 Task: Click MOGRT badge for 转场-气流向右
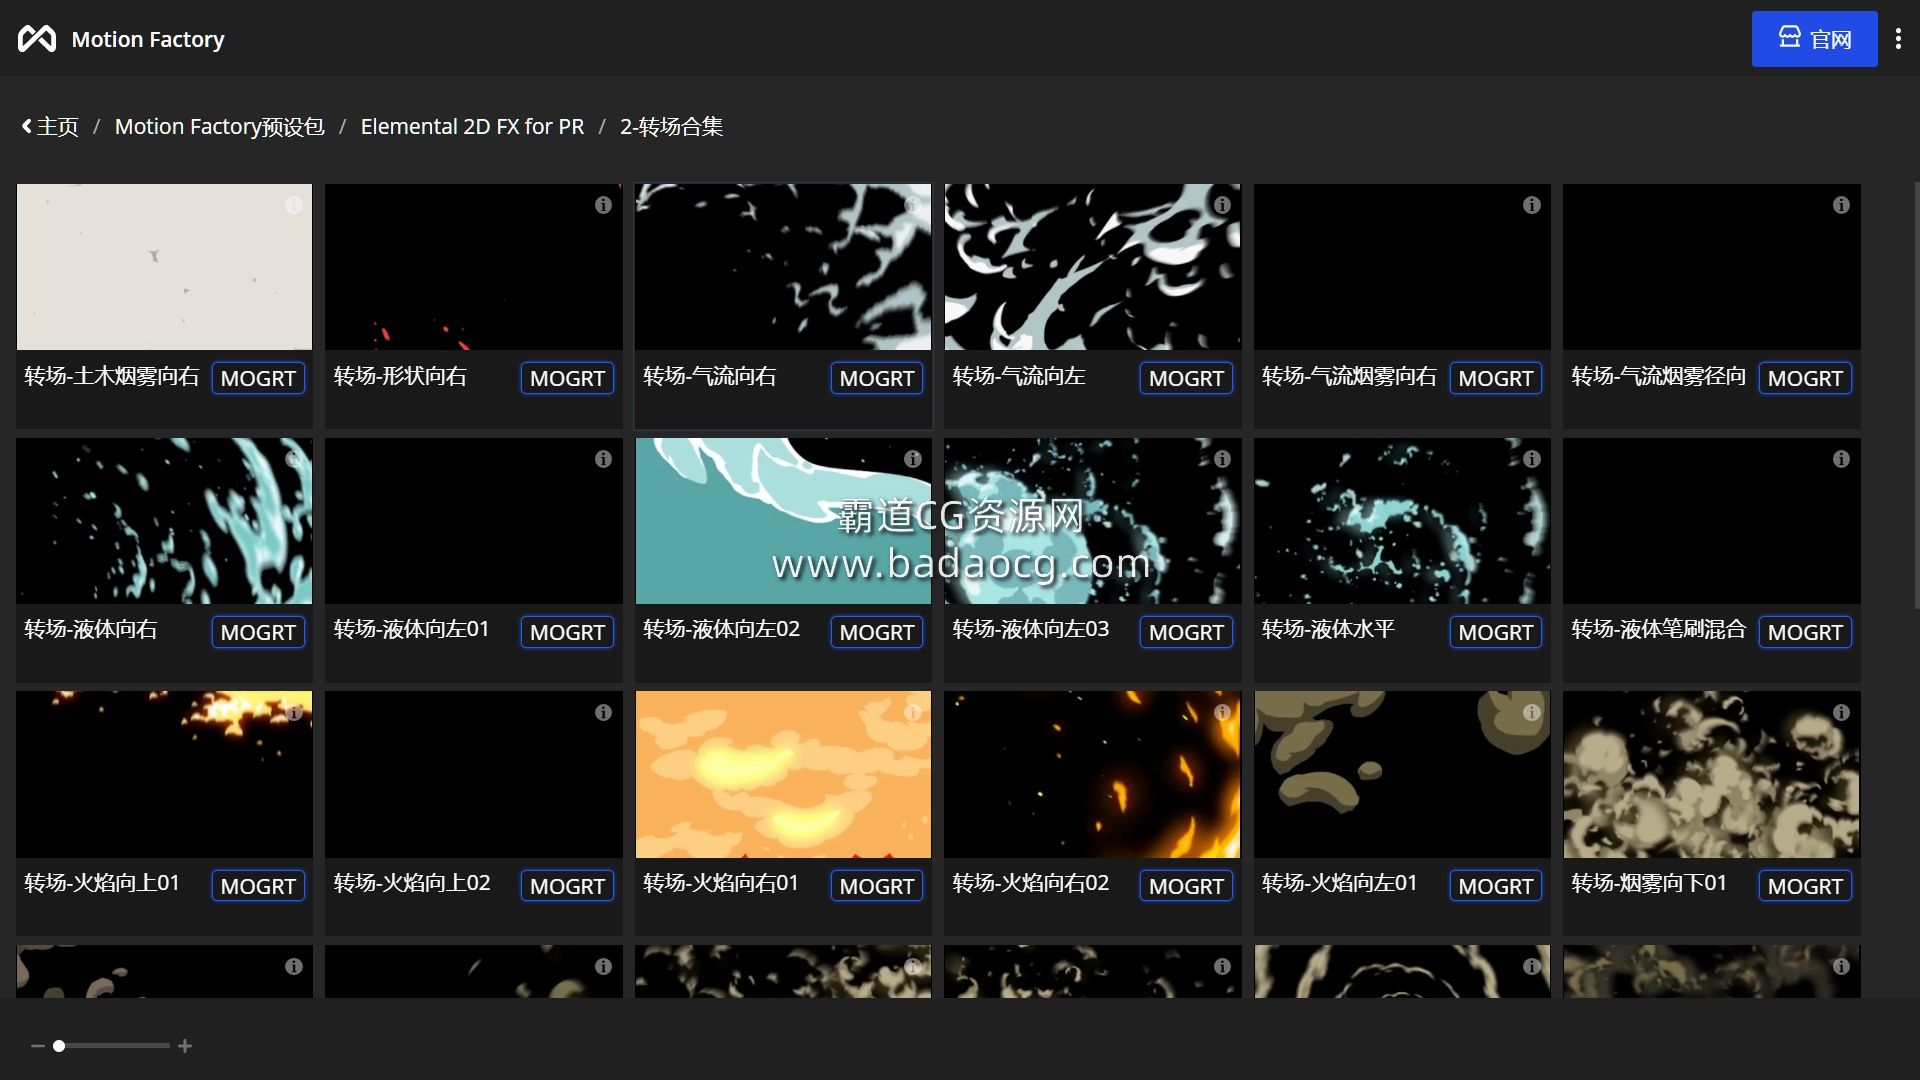click(x=877, y=378)
